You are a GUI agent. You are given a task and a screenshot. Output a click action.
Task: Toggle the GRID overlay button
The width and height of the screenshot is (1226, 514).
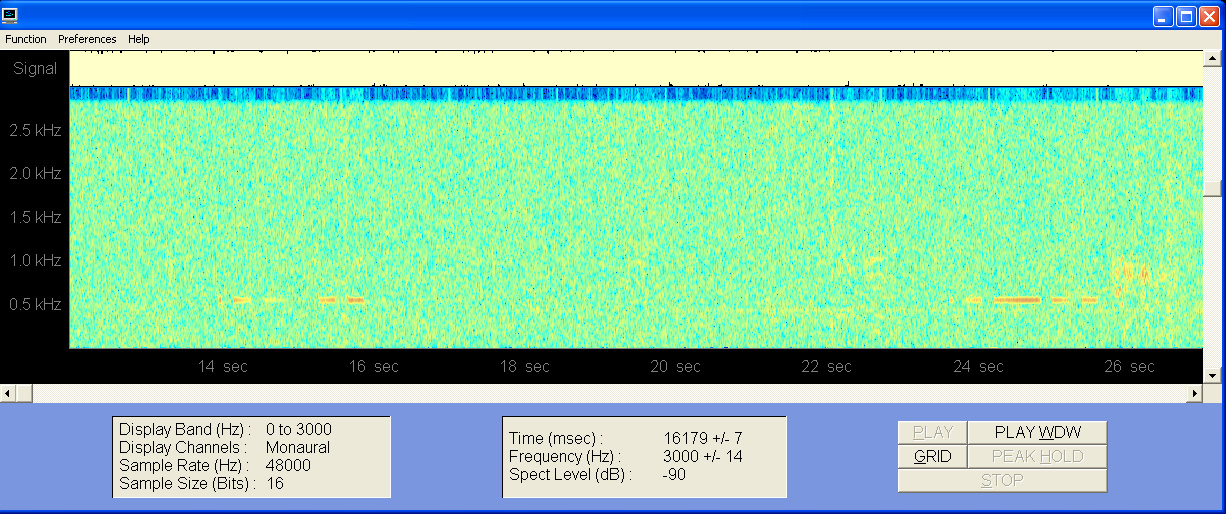click(933, 456)
